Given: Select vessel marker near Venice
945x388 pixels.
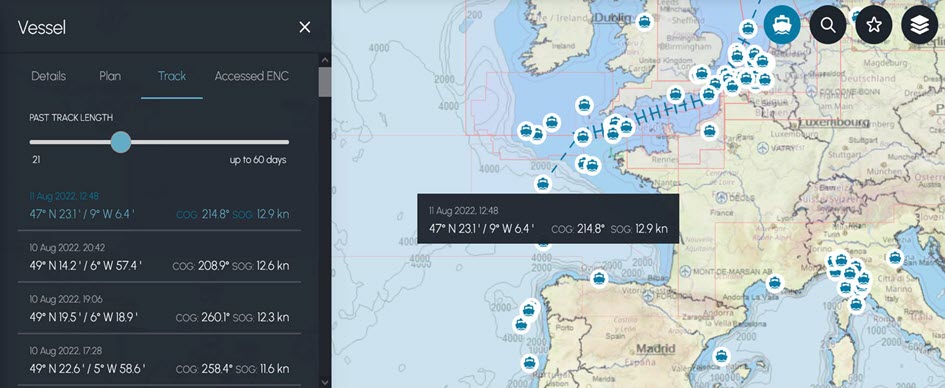Looking at the screenshot, I should (x=895, y=258).
